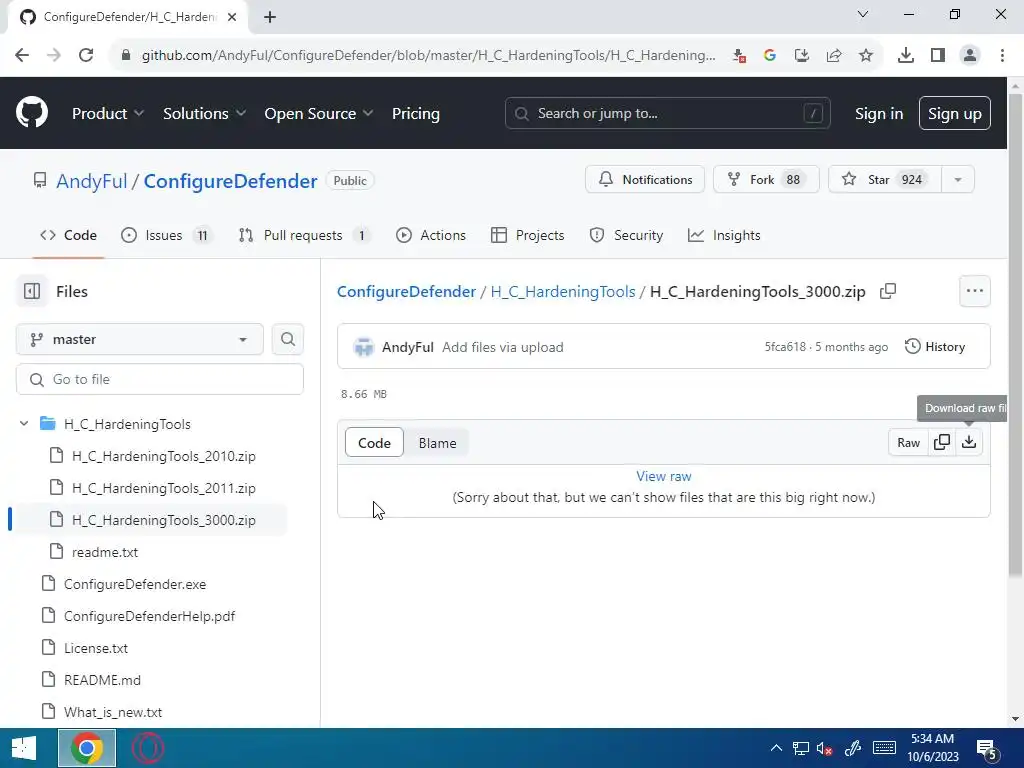Open the Windows Start menu
The width and height of the screenshot is (1024, 768).
(24, 748)
